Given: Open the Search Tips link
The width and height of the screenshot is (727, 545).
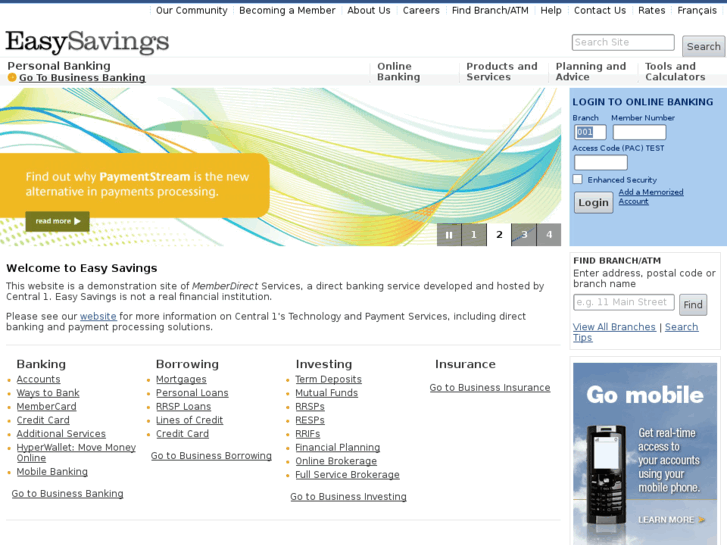Looking at the screenshot, I should tap(636, 332).
